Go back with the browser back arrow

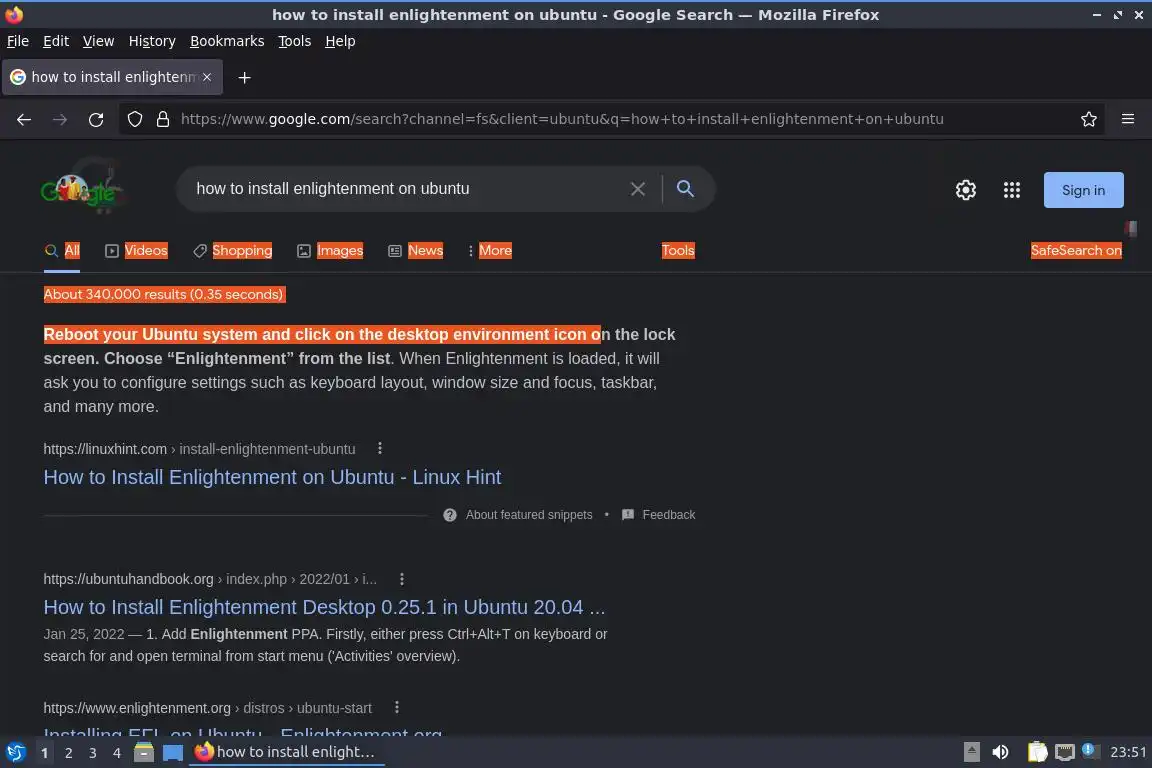point(24,119)
